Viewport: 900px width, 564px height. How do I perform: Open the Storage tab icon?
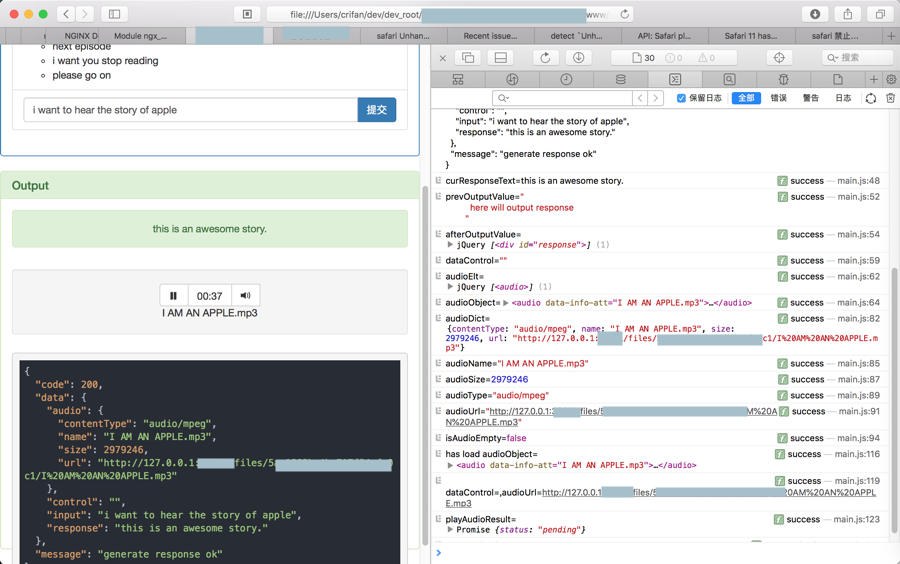(621, 79)
